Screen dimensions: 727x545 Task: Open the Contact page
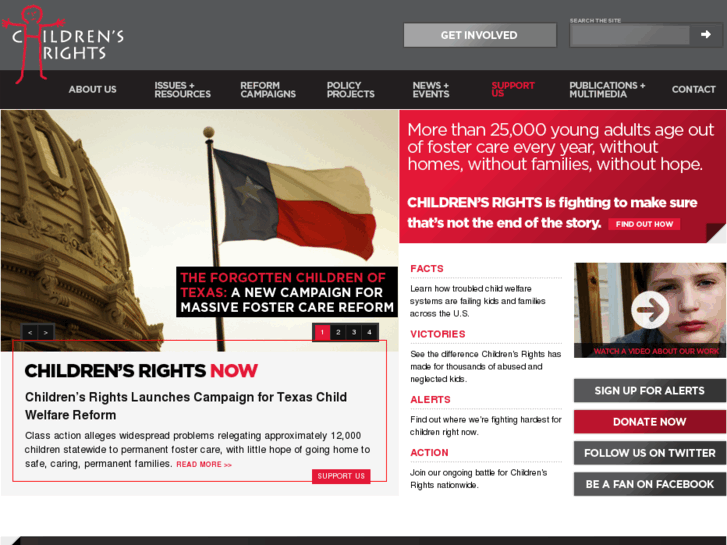pos(694,90)
